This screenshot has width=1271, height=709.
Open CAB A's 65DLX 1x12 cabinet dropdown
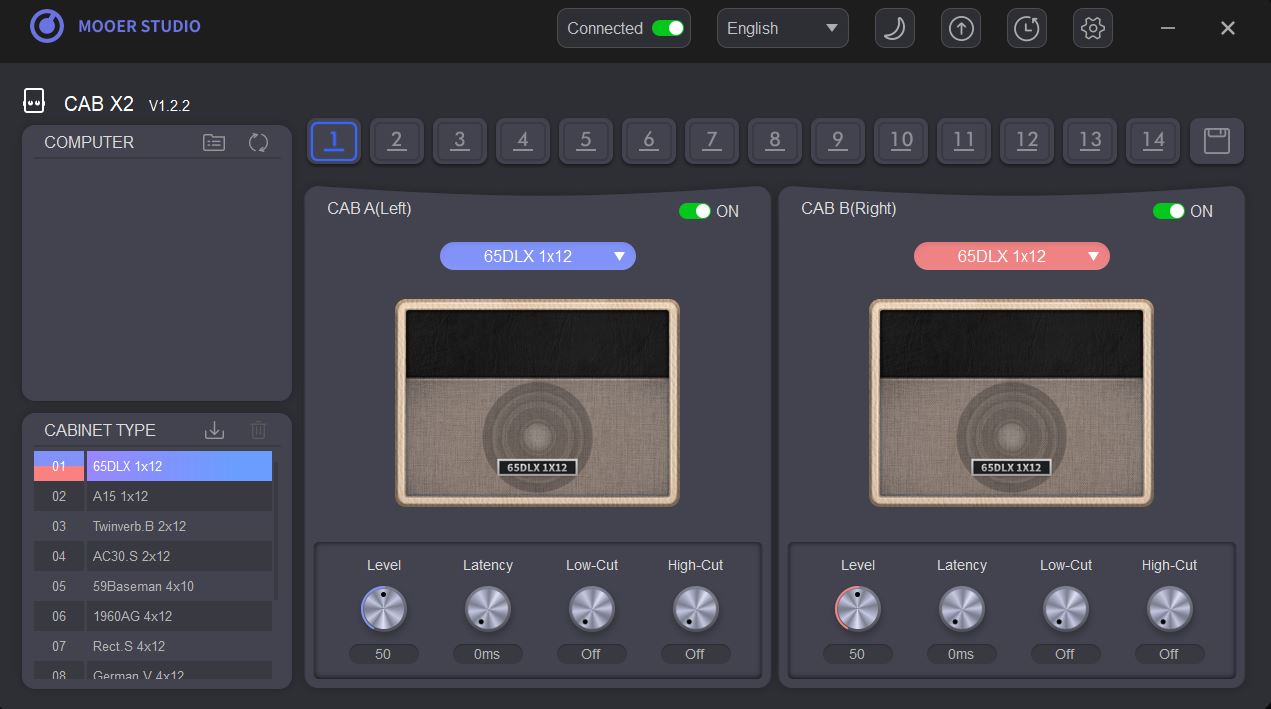[538, 256]
